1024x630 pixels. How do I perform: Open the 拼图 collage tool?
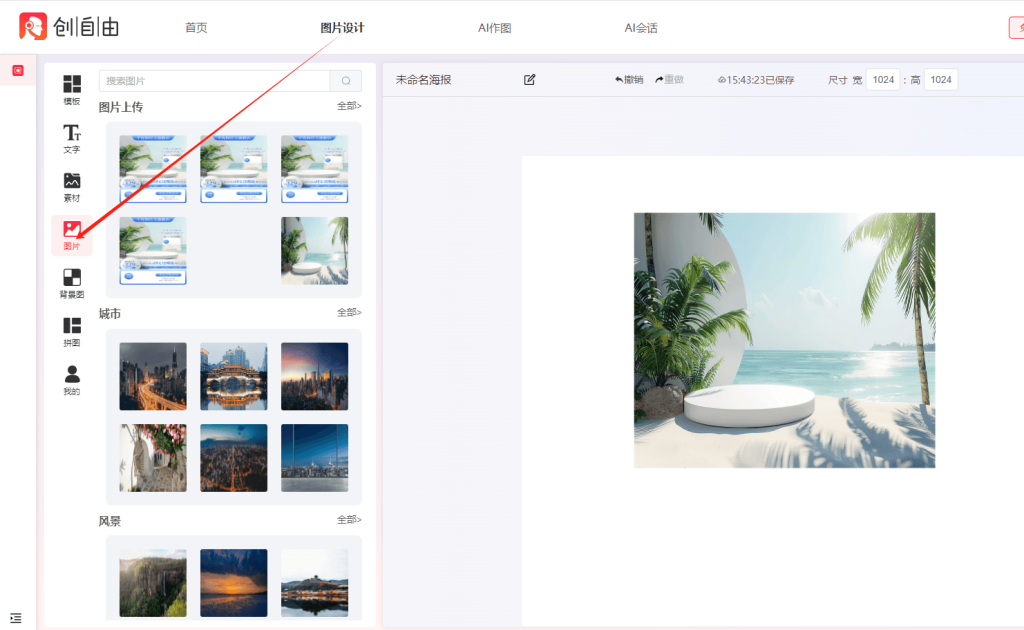(x=72, y=332)
